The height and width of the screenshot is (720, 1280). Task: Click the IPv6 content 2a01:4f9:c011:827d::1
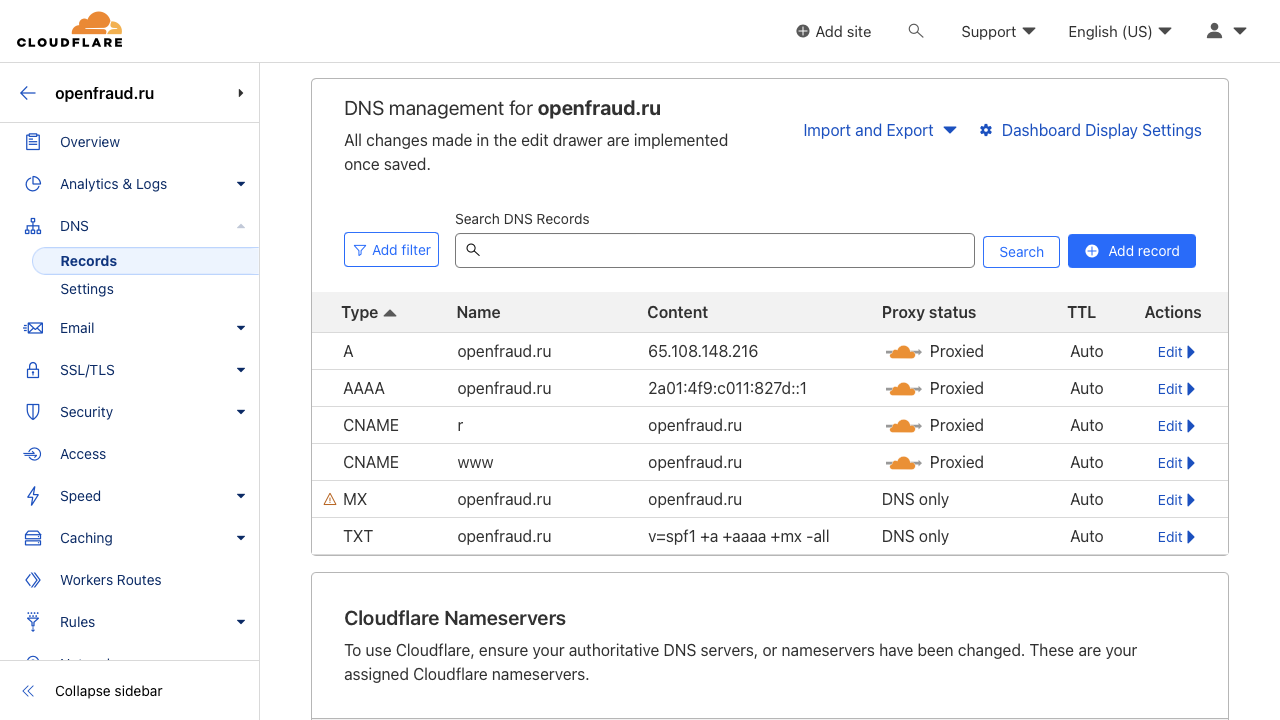[x=727, y=388]
